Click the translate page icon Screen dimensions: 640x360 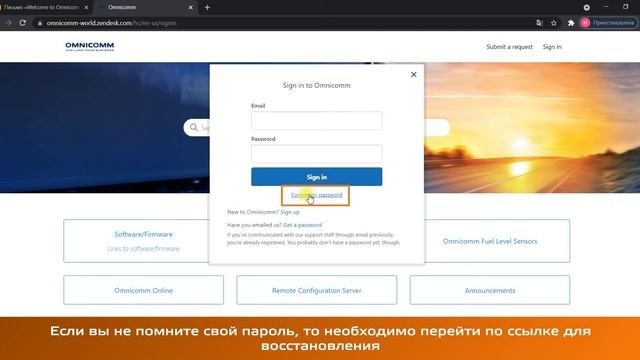539,23
